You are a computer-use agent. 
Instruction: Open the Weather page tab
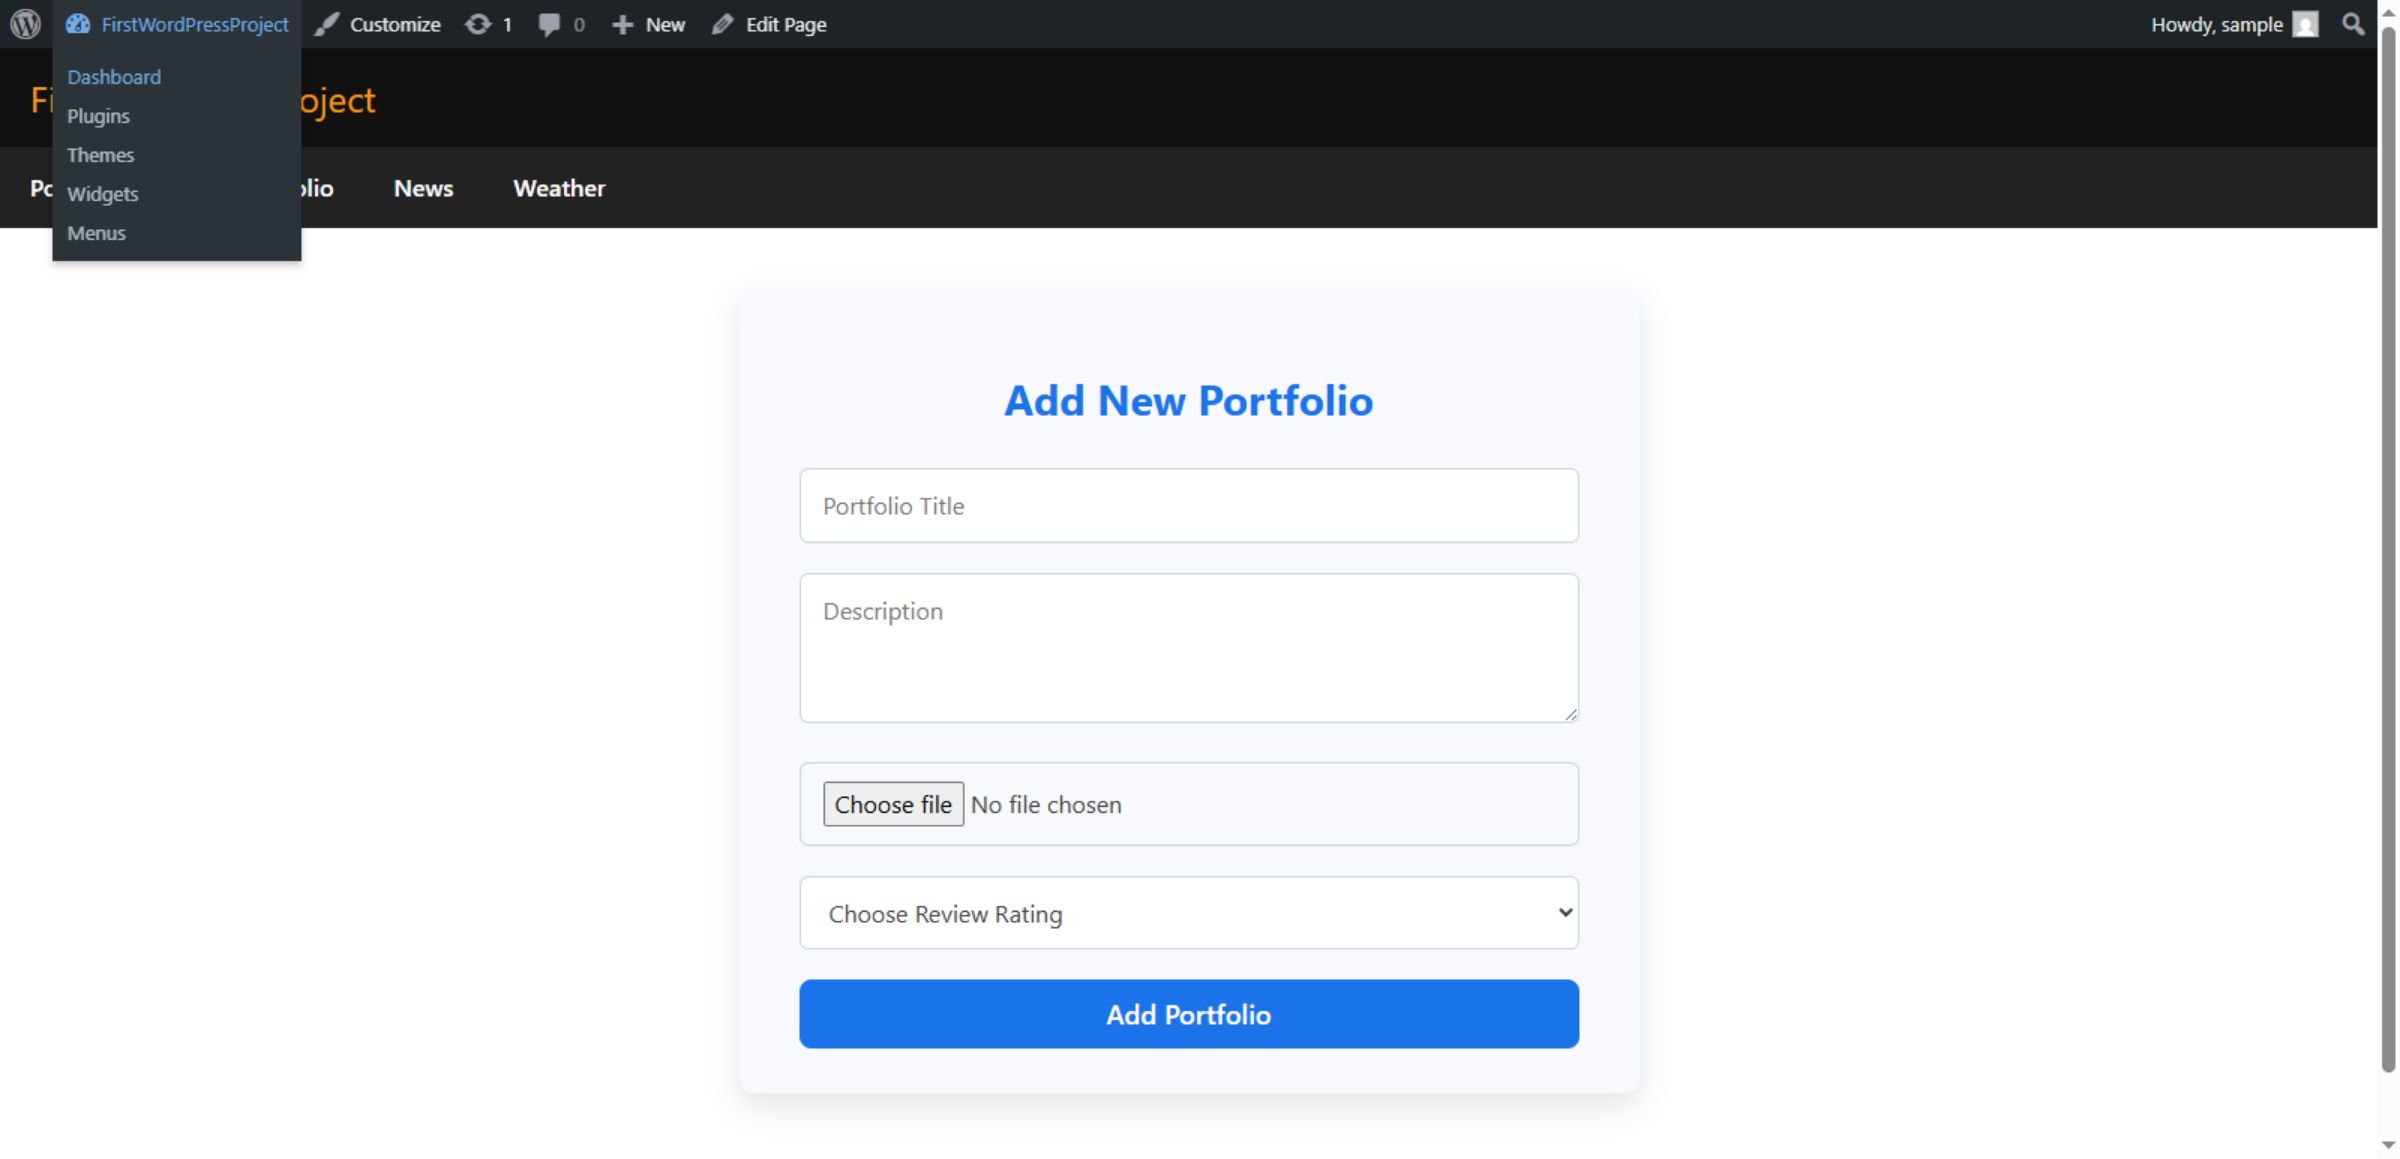click(x=558, y=188)
